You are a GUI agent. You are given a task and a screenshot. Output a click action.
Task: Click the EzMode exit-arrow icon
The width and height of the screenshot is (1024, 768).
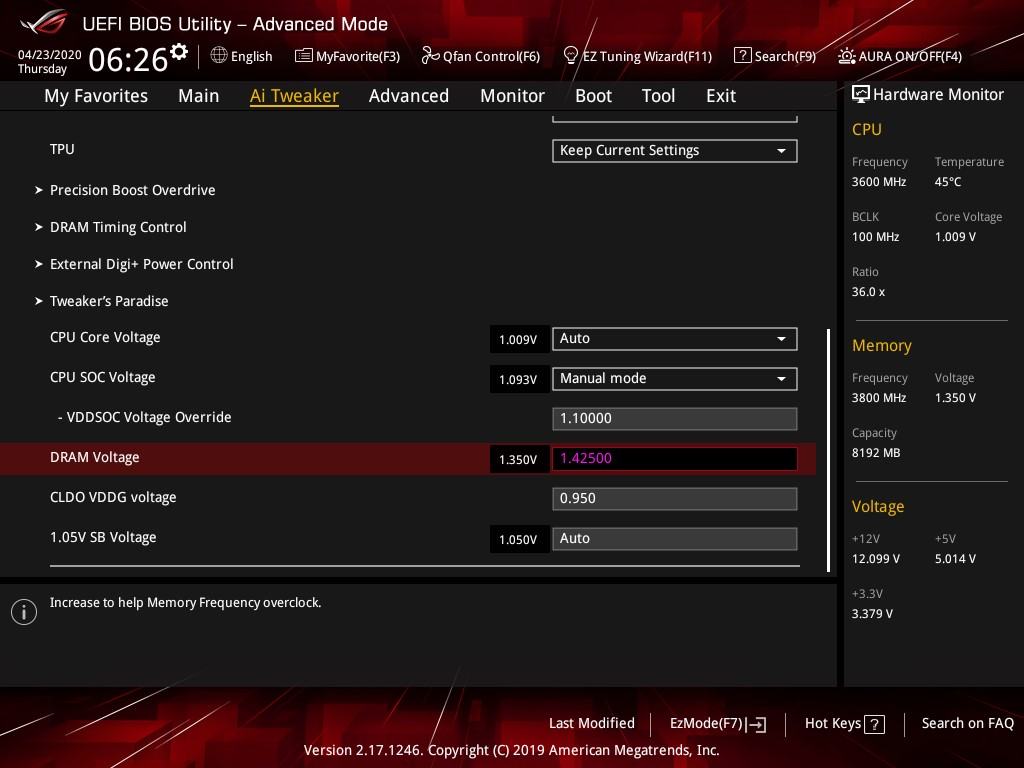(x=756, y=724)
